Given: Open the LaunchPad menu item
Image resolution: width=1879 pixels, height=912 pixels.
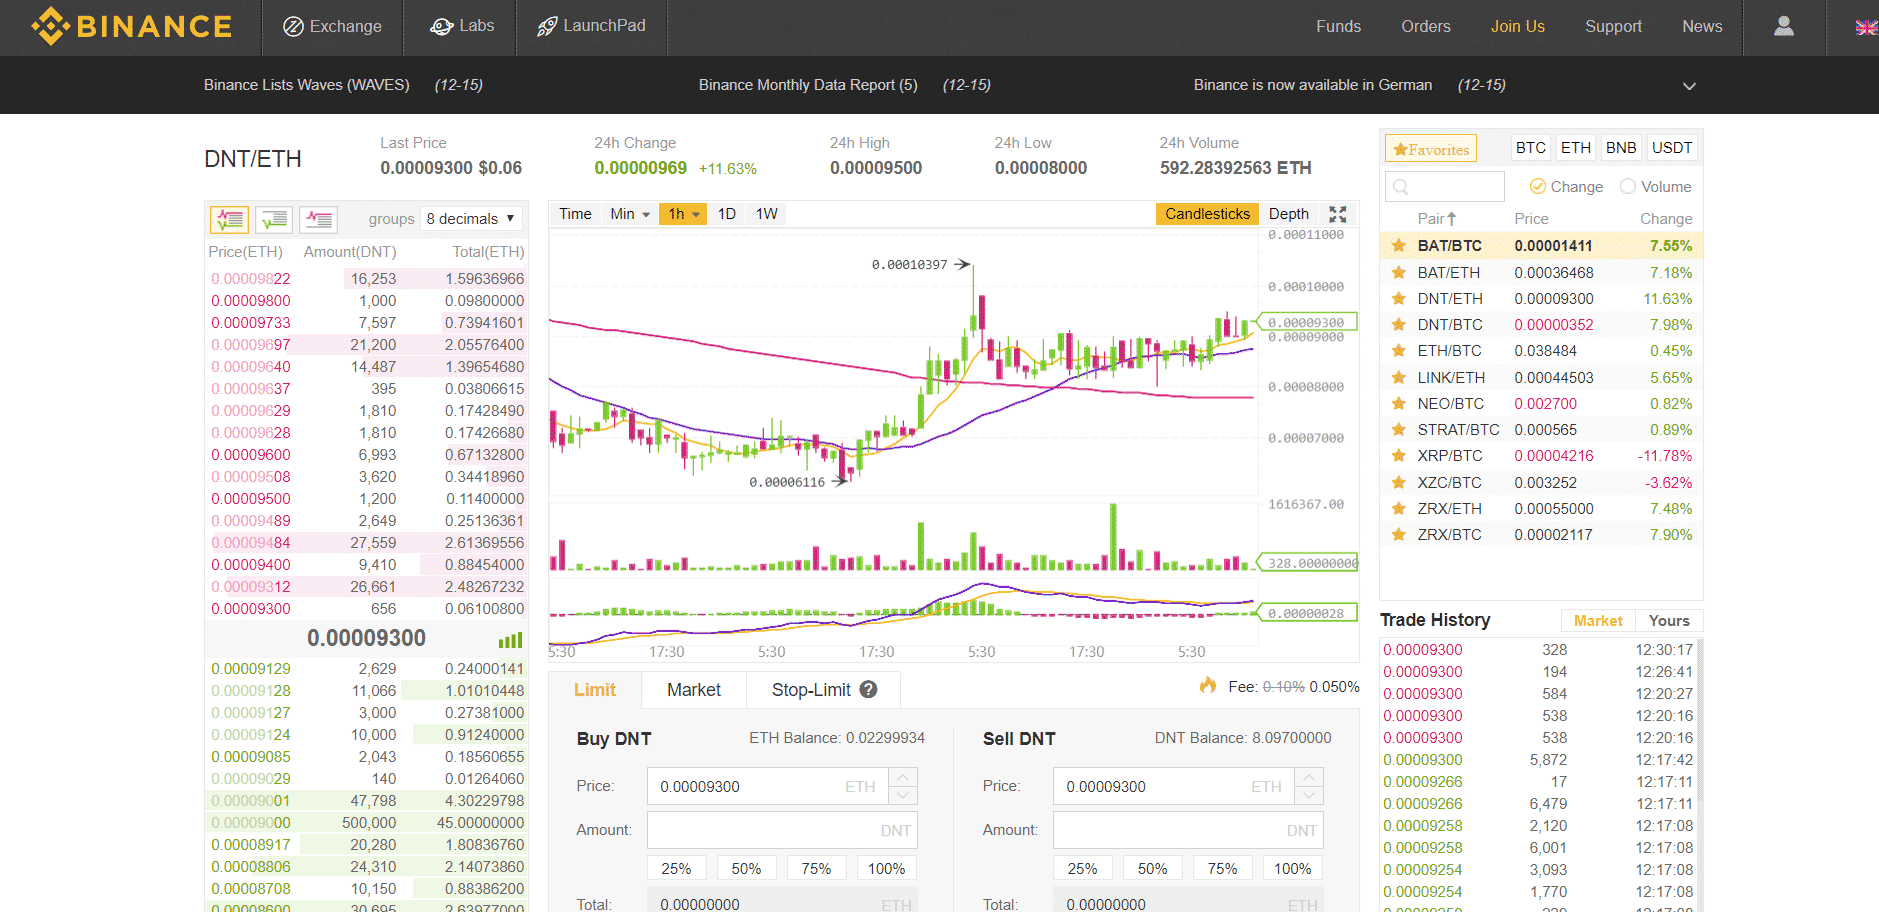Looking at the screenshot, I should [x=591, y=26].
